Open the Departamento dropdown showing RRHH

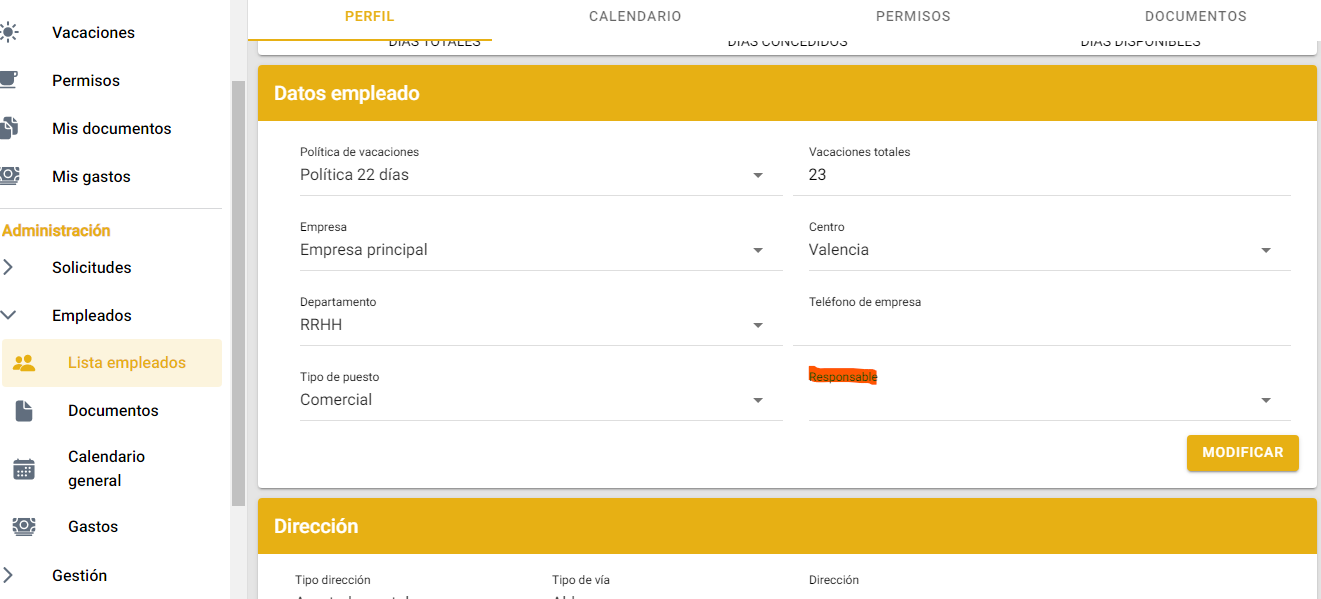coord(758,325)
